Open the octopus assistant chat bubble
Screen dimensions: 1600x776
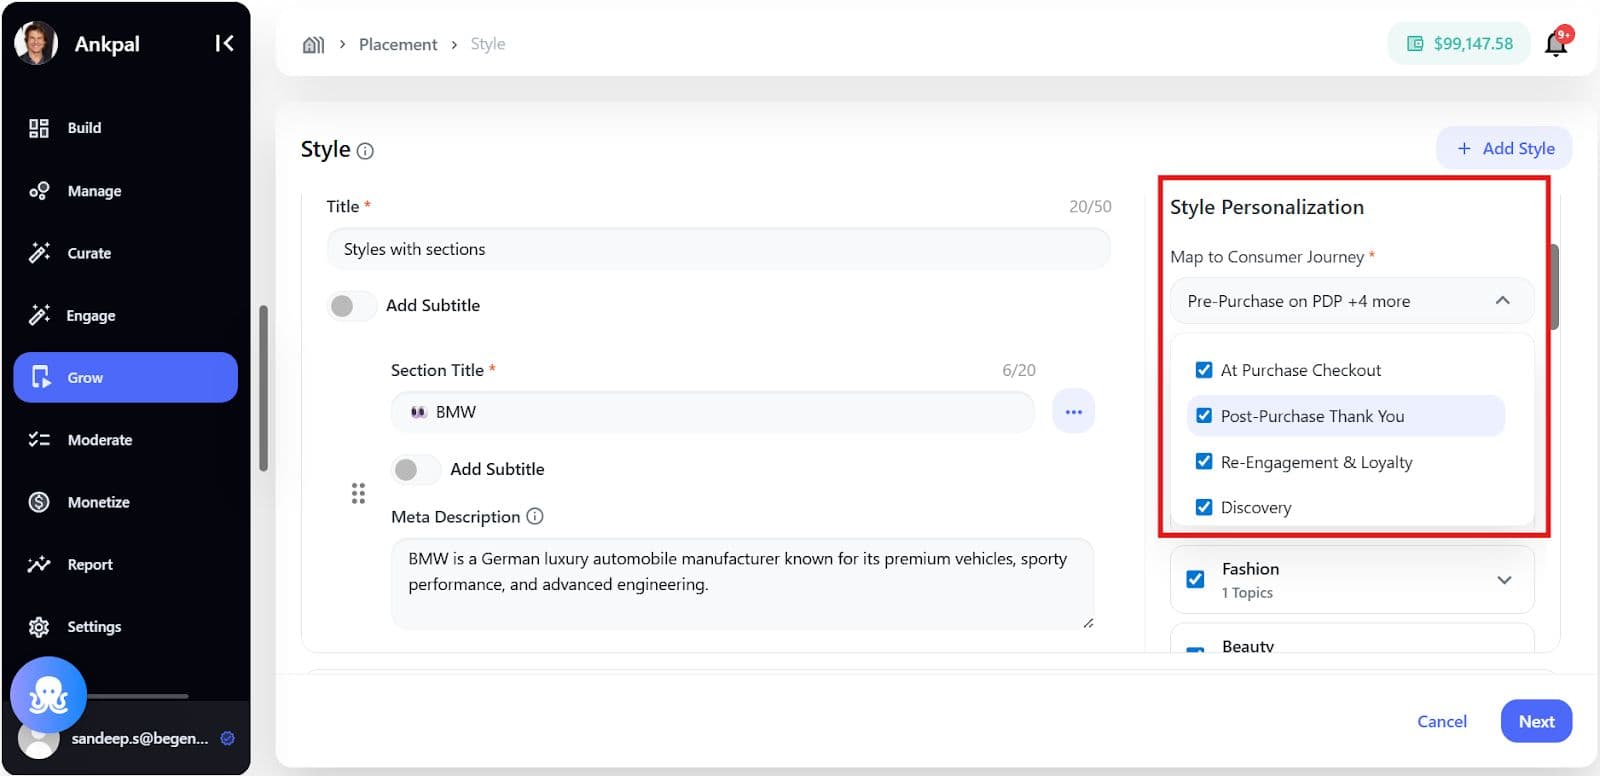(48, 695)
